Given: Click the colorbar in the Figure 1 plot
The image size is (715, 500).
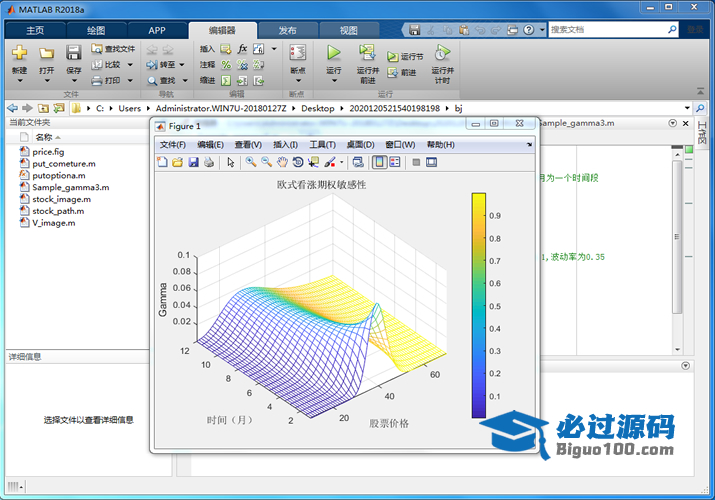Looking at the screenshot, I should click(478, 305).
